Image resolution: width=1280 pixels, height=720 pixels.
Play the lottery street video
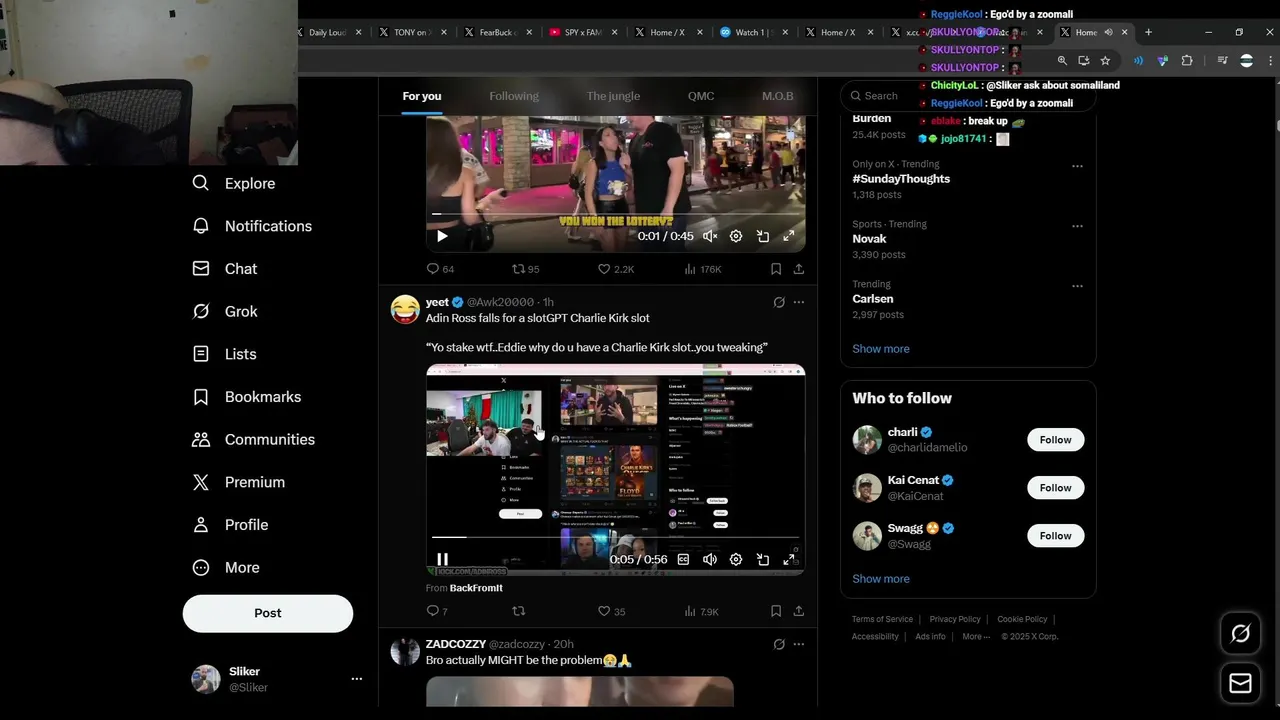click(442, 236)
